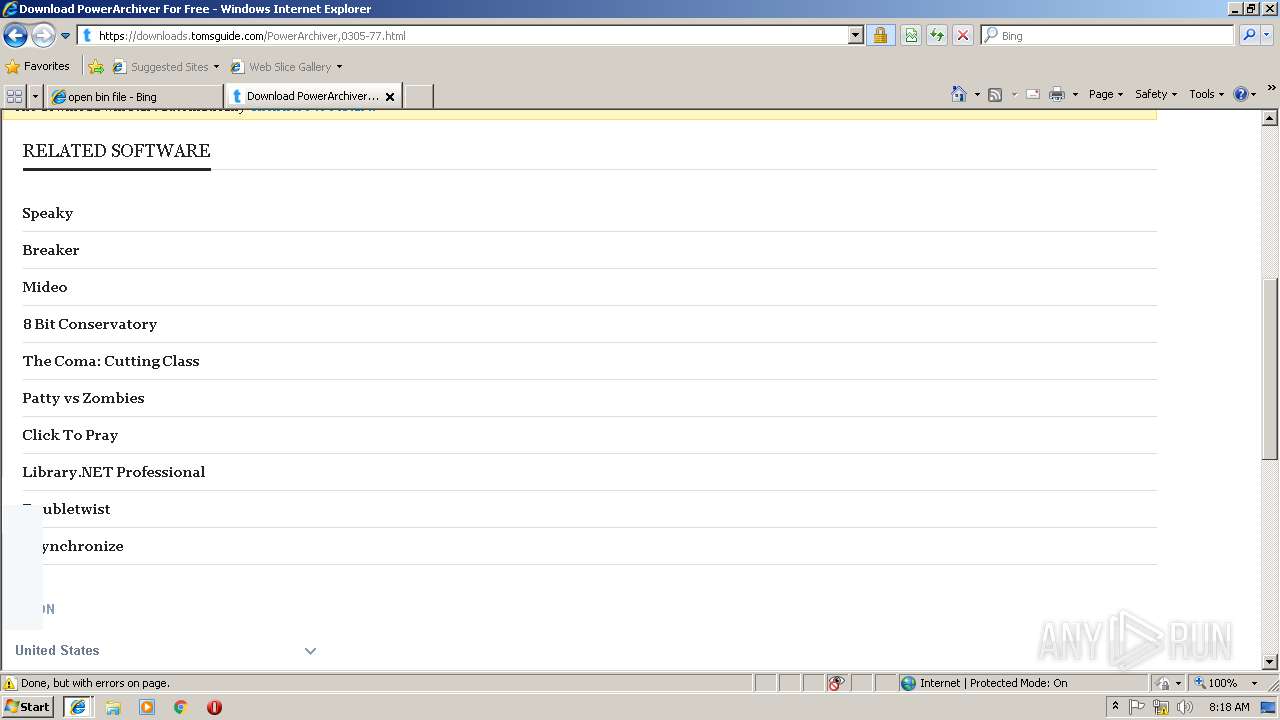Open a new blank tab
Screen dimensions: 1280x720
tap(418, 96)
